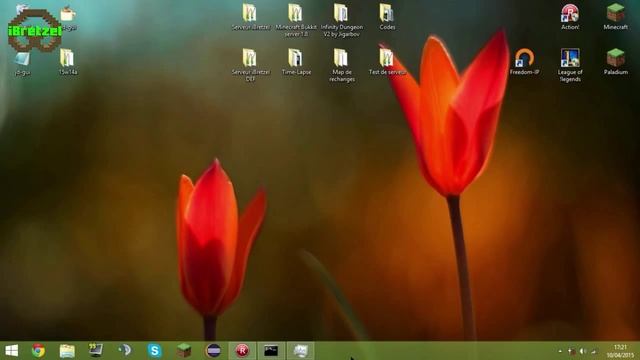Open the Infinity Dungeon V2 by Jigarbov folder
Image resolution: width=640 pixels, height=360 pixels.
(341, 20)
